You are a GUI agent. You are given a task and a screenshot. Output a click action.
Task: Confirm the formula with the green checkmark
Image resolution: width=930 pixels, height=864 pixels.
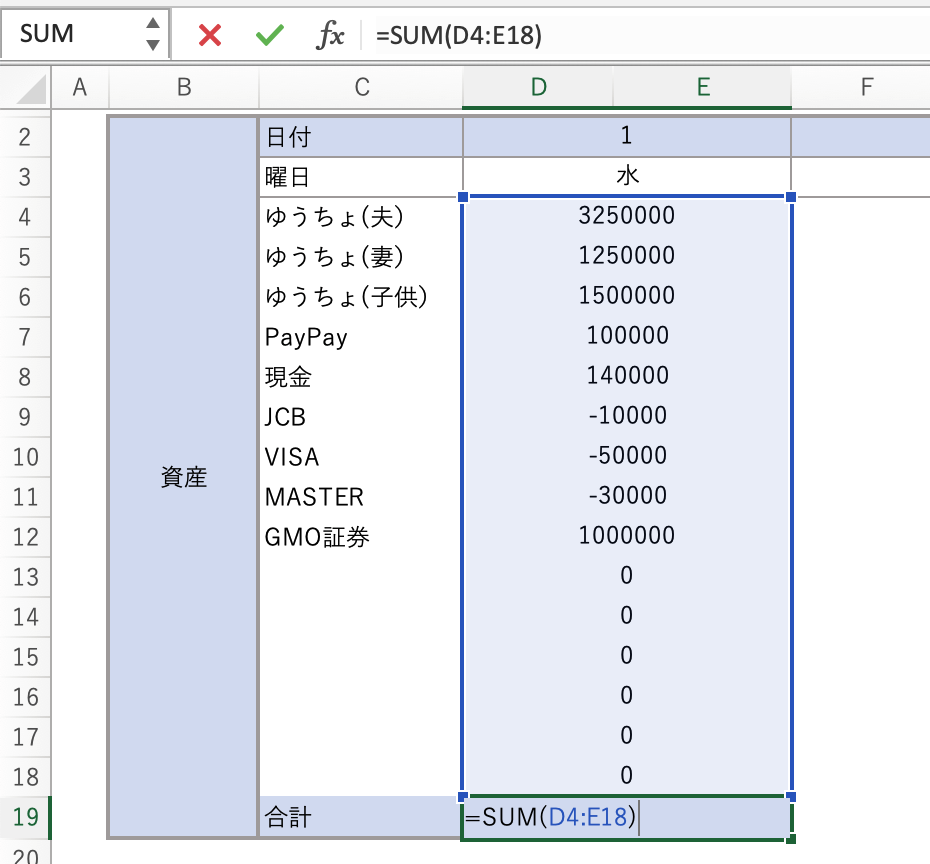[x=269, y=35]
